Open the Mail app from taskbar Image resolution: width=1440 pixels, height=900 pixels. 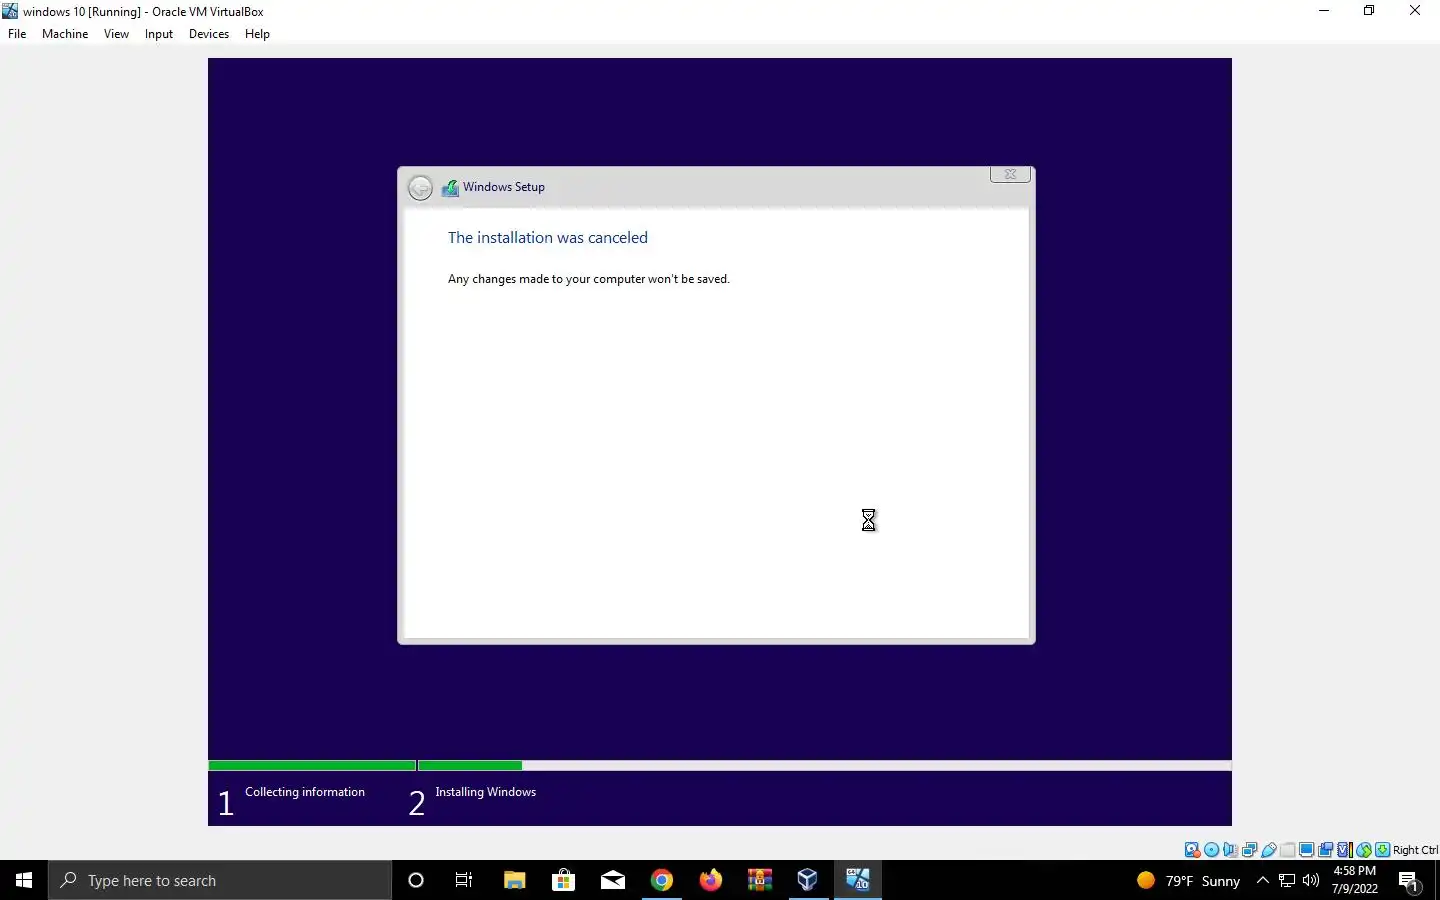pos(613,880)
